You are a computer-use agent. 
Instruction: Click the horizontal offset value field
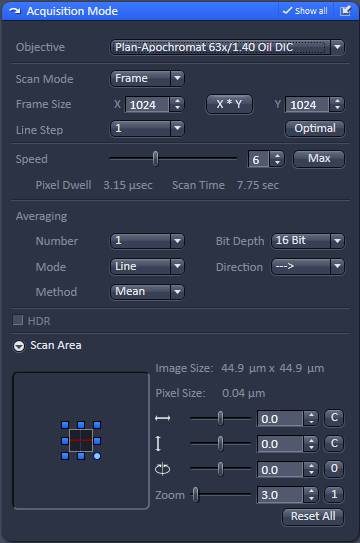click(x=280, y=419)
